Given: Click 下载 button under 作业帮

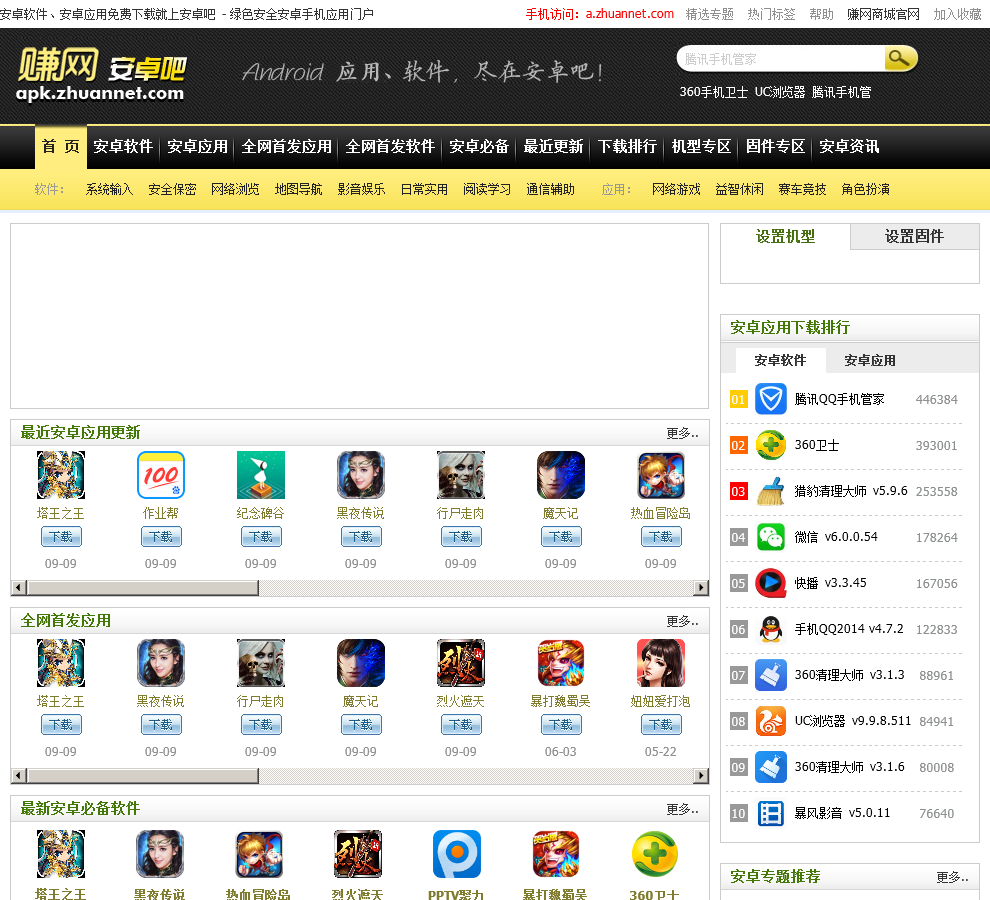Looking at the screenshot, I should [x=161, y=537].
